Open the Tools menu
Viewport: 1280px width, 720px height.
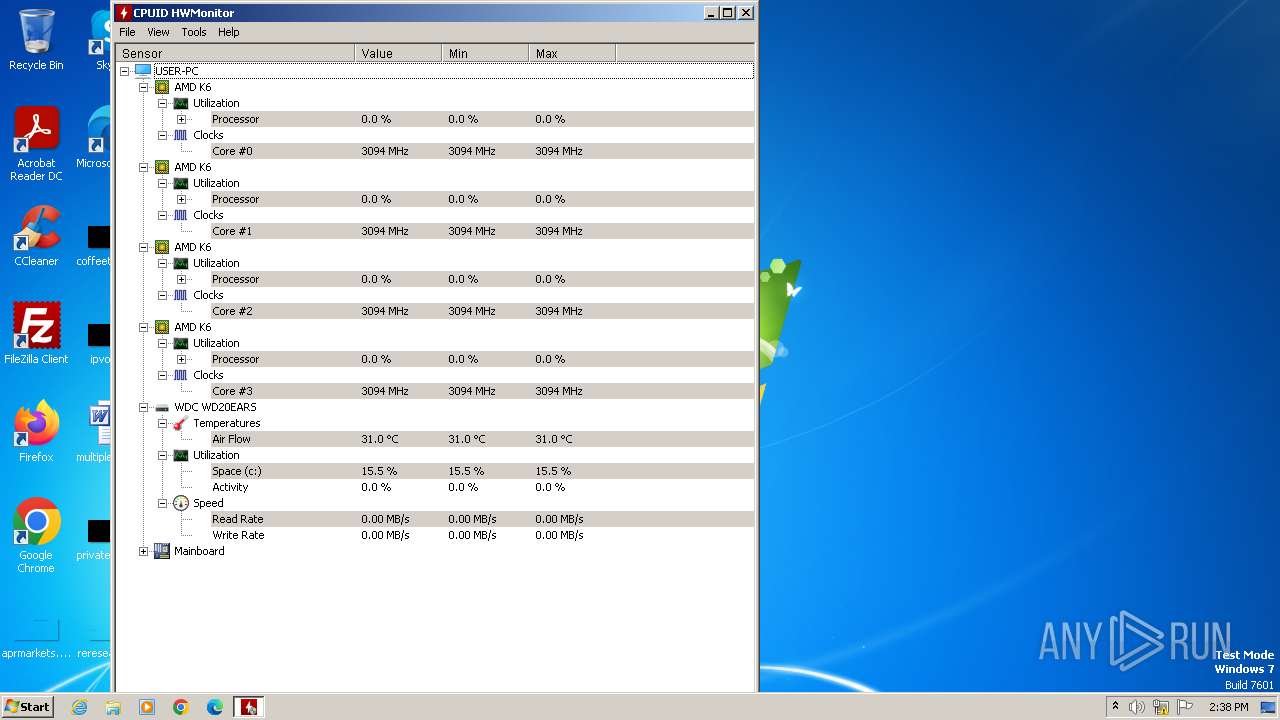tap(194, 32)
